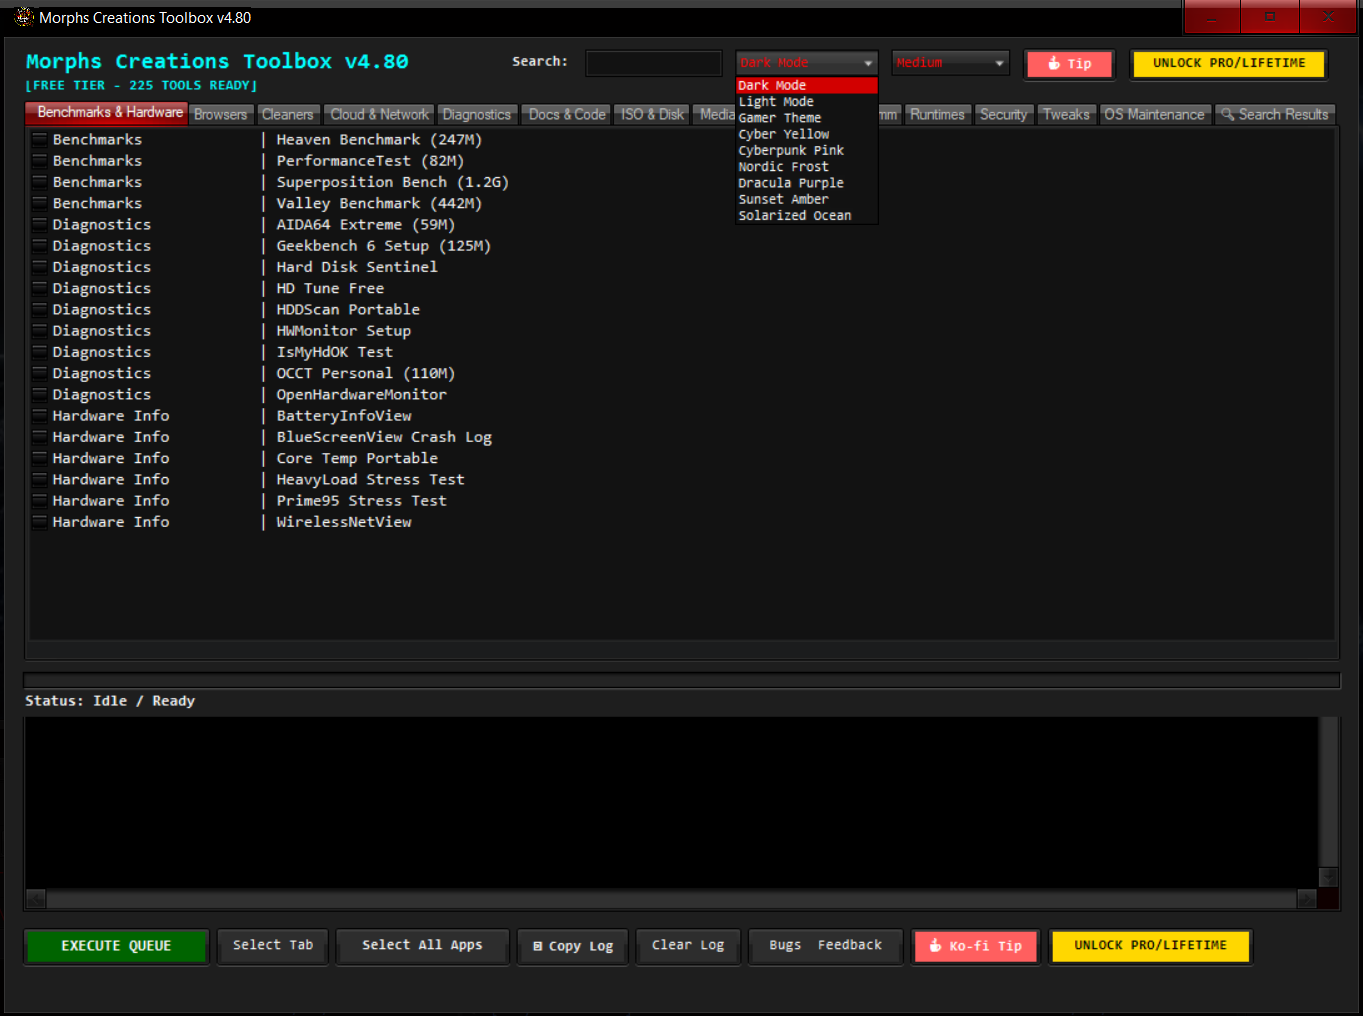
Task: Click the "HeavyLoad Stress Test" entry text
Action: coord(371,479)
